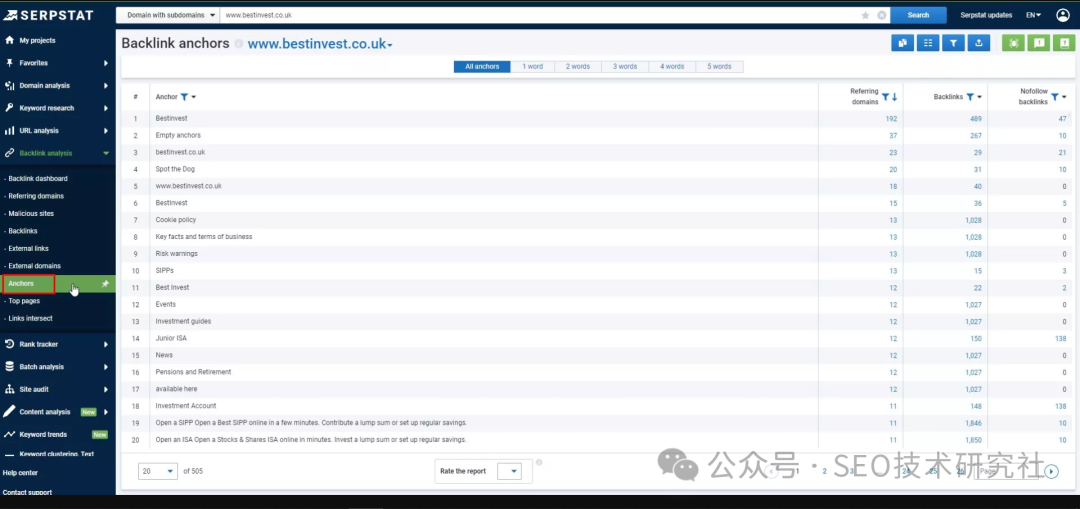
Task: Open Content analysis in the sidebar
Action: point(45,412)
